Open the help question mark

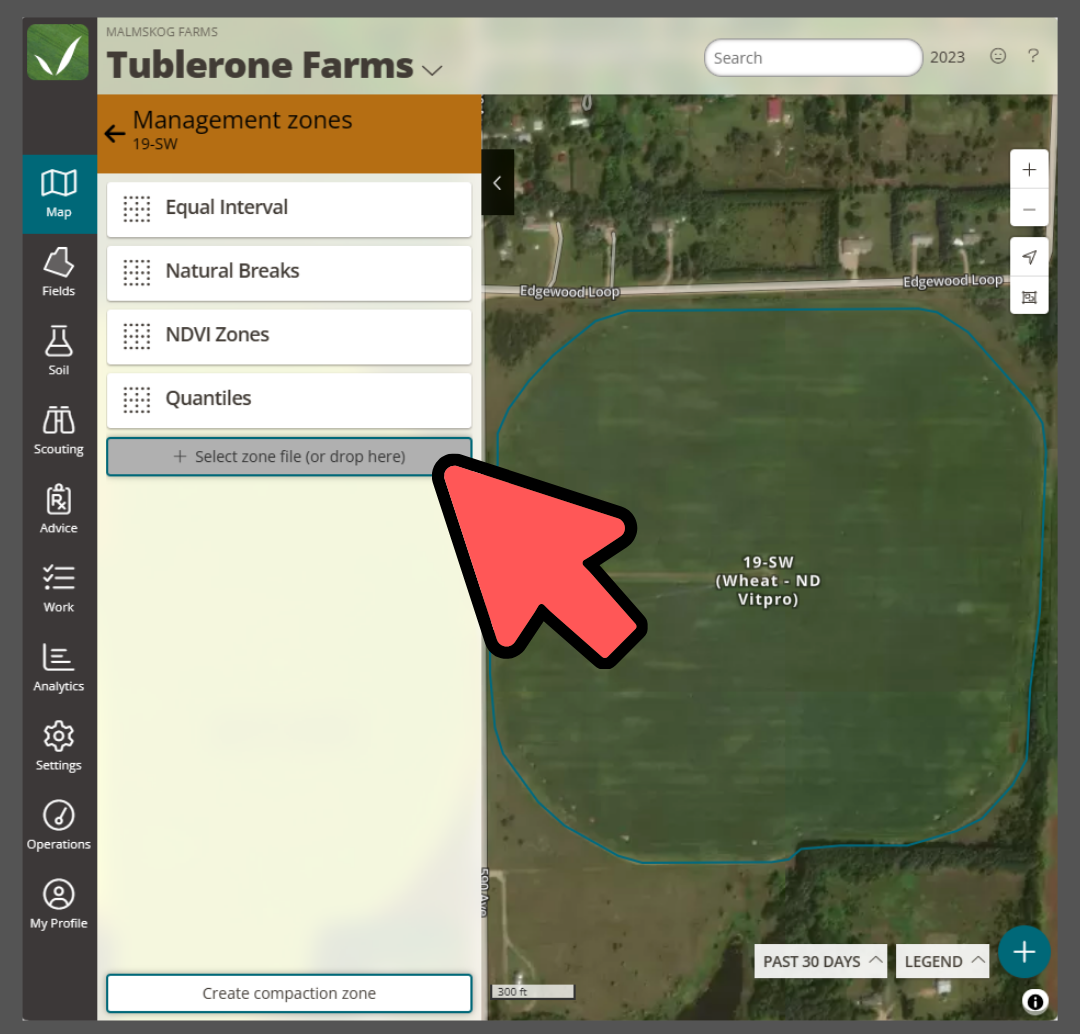(1032, 56)
